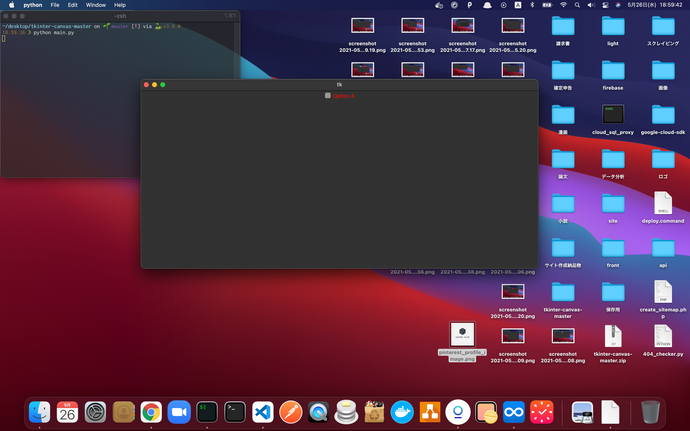Viewport: 690px width, 431px height.
Task: Open Spotlight search magnifier icon
Action: point(577,5)
